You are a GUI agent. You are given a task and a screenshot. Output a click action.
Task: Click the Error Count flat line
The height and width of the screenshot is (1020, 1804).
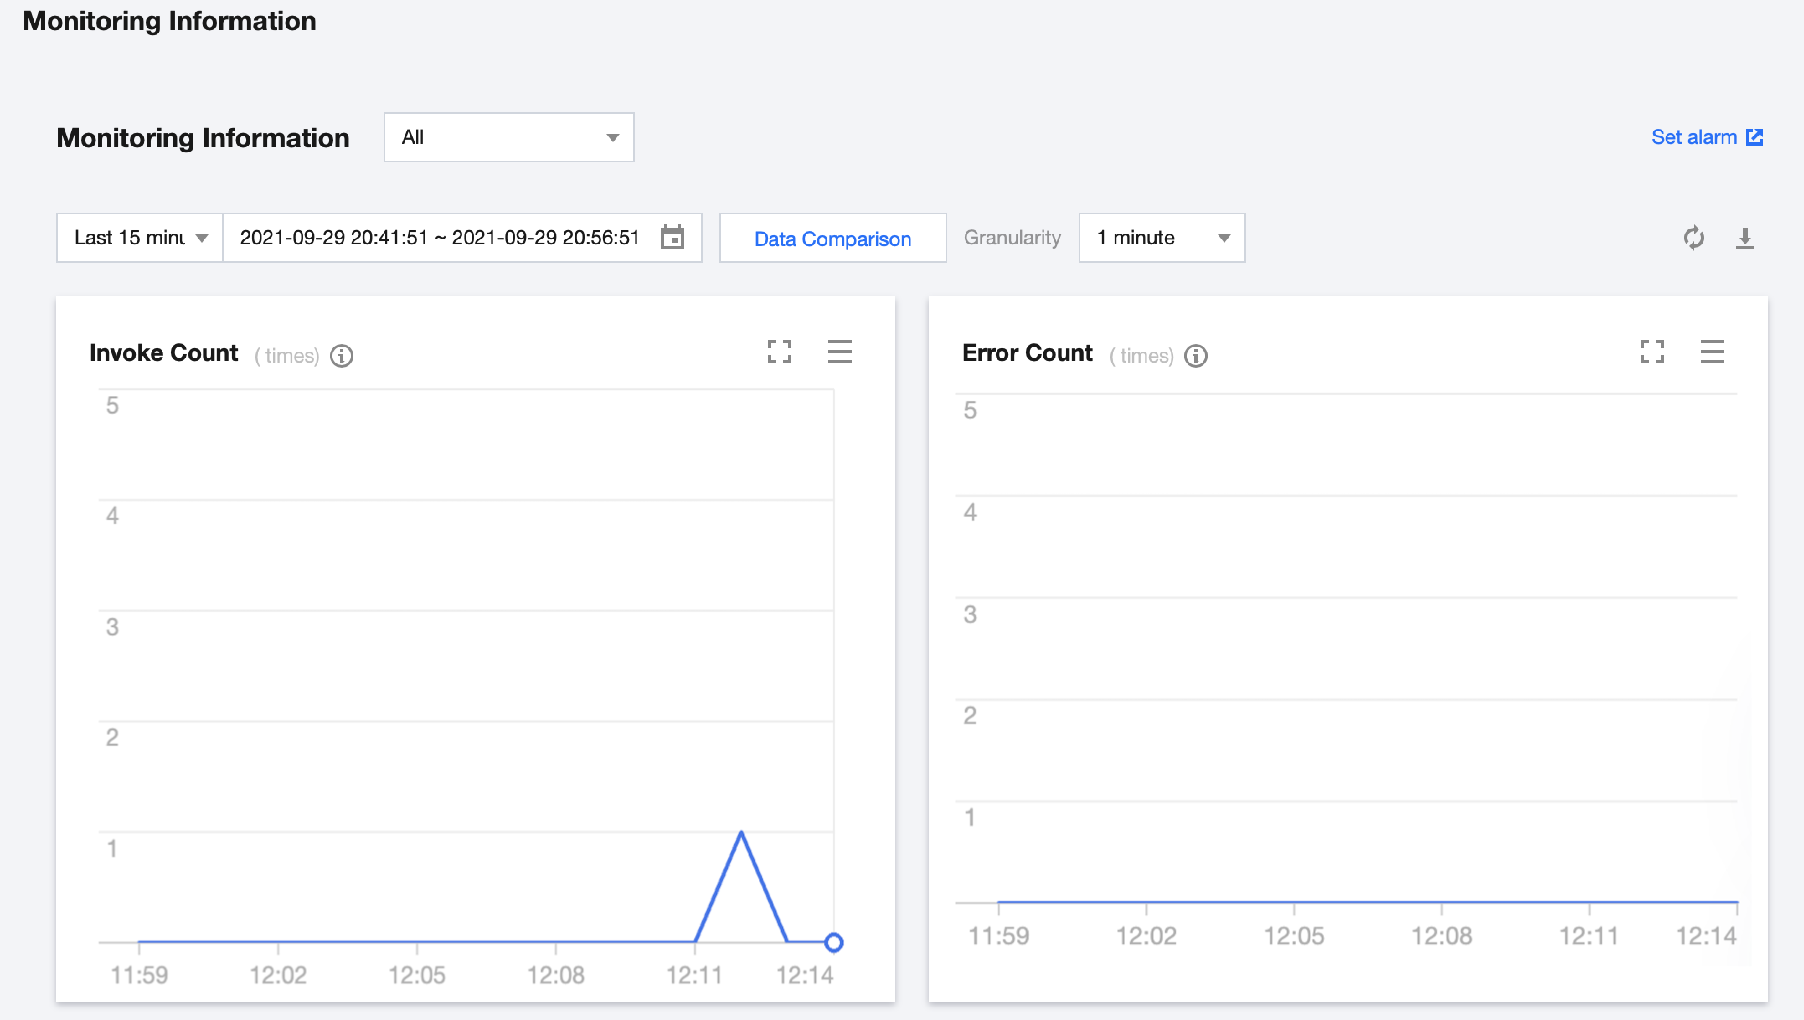pos(1366,902)
